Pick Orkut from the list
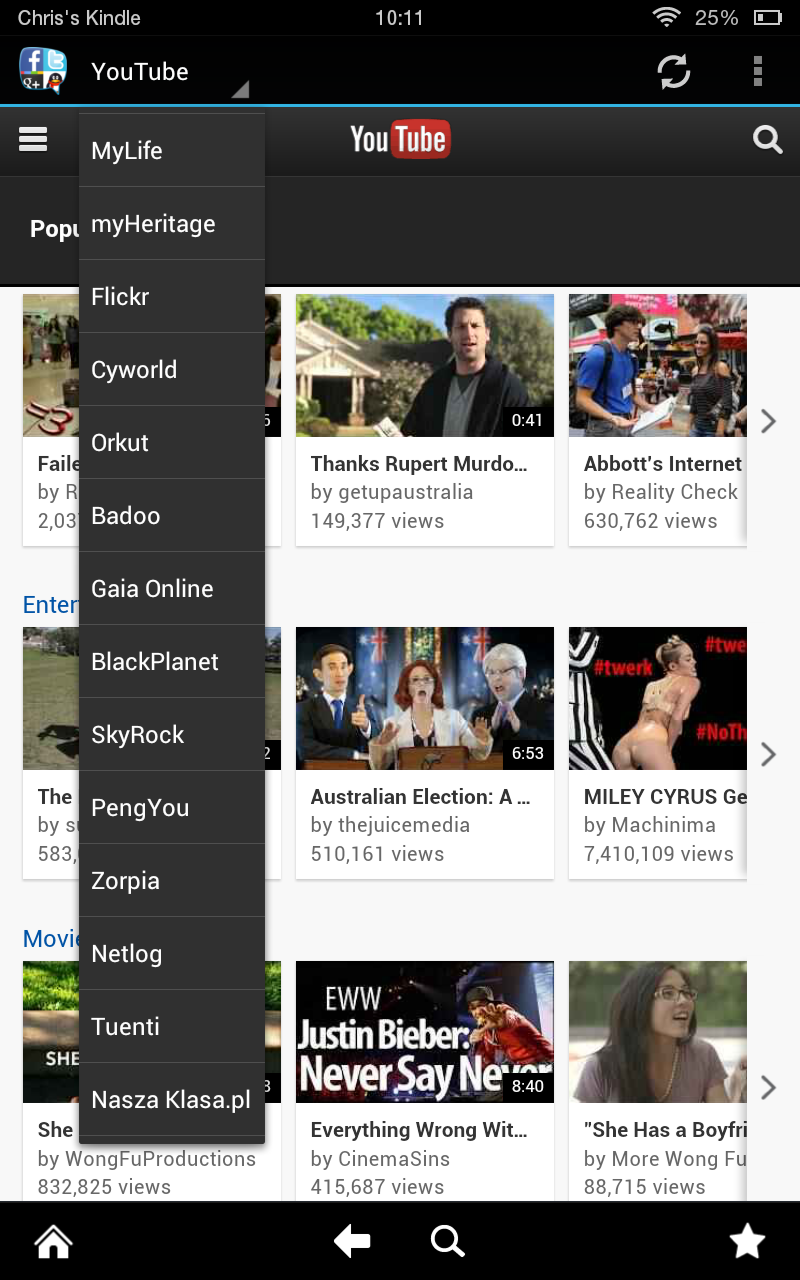Viewport: 800px width, 1280px height. click(x=172, y=442)
